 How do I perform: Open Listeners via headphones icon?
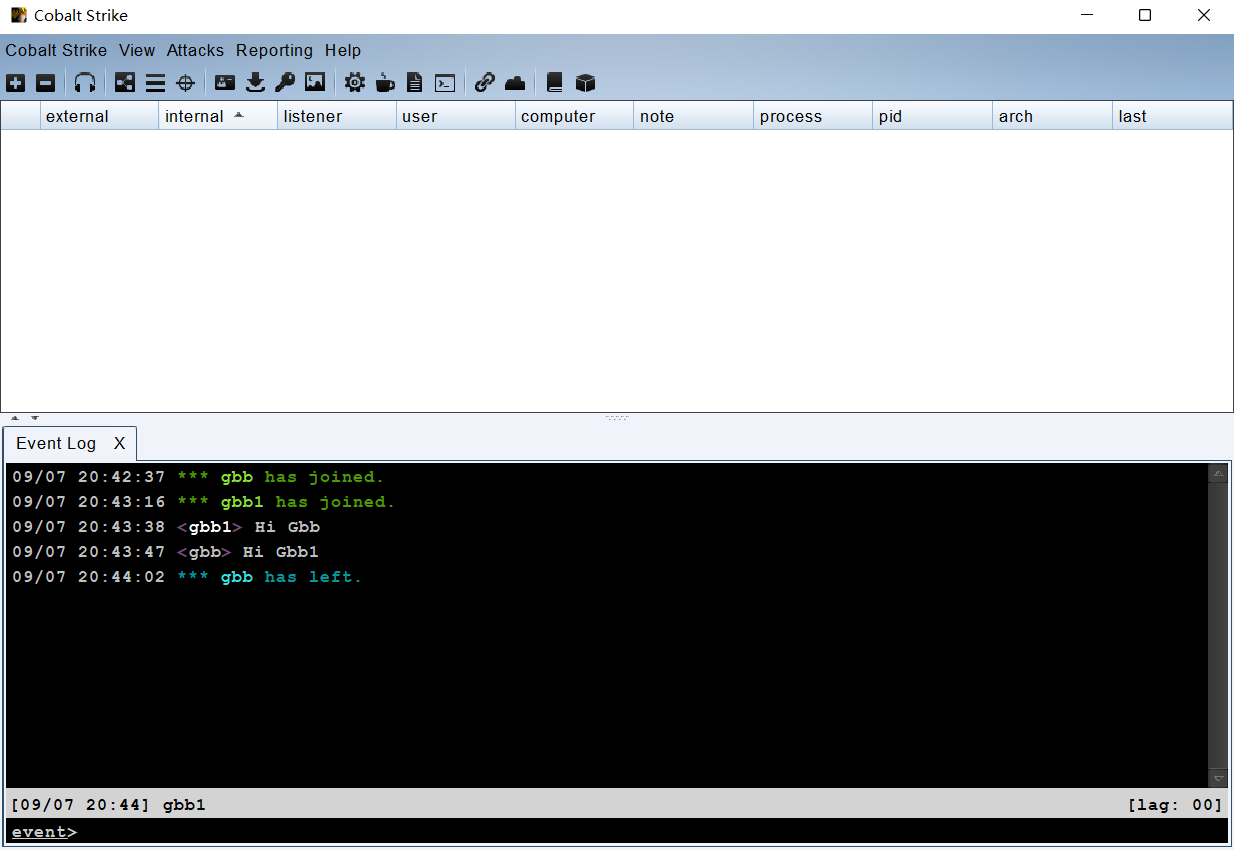(85, 83)
